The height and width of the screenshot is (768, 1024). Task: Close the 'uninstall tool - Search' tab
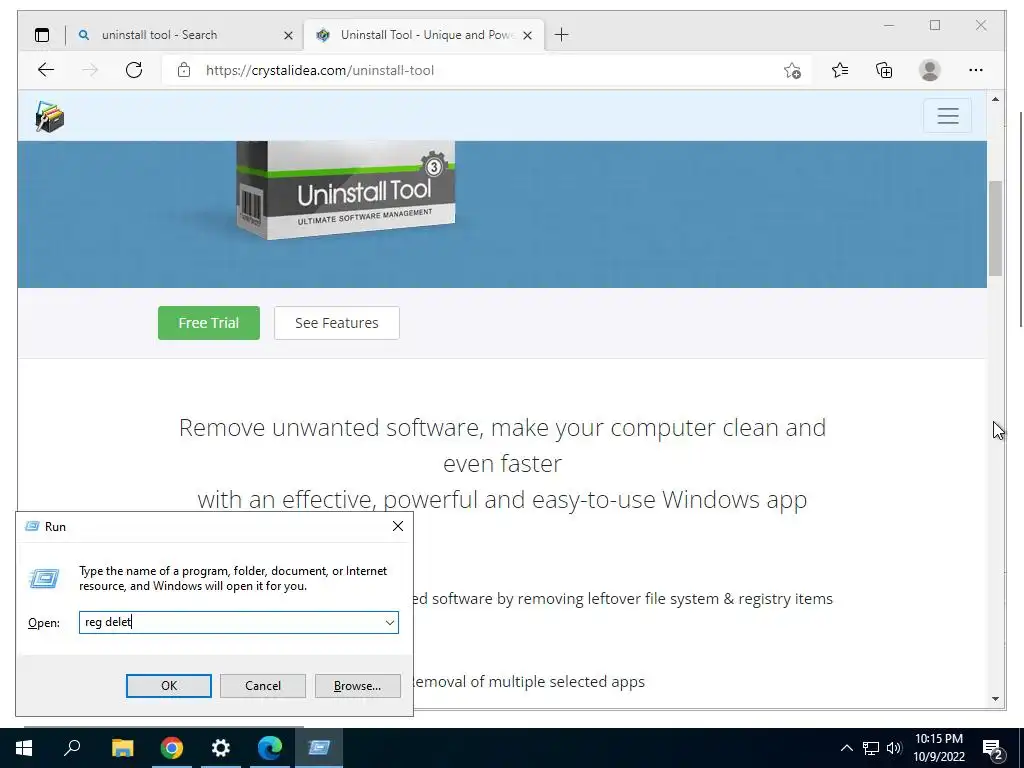point(288,35)
